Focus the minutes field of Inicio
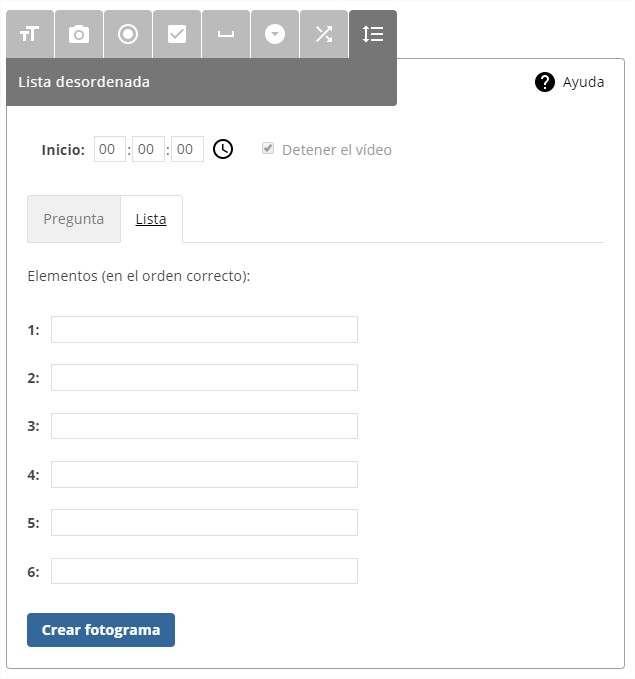The width and height of the screenshot is (635, 679). pos(148,150)
